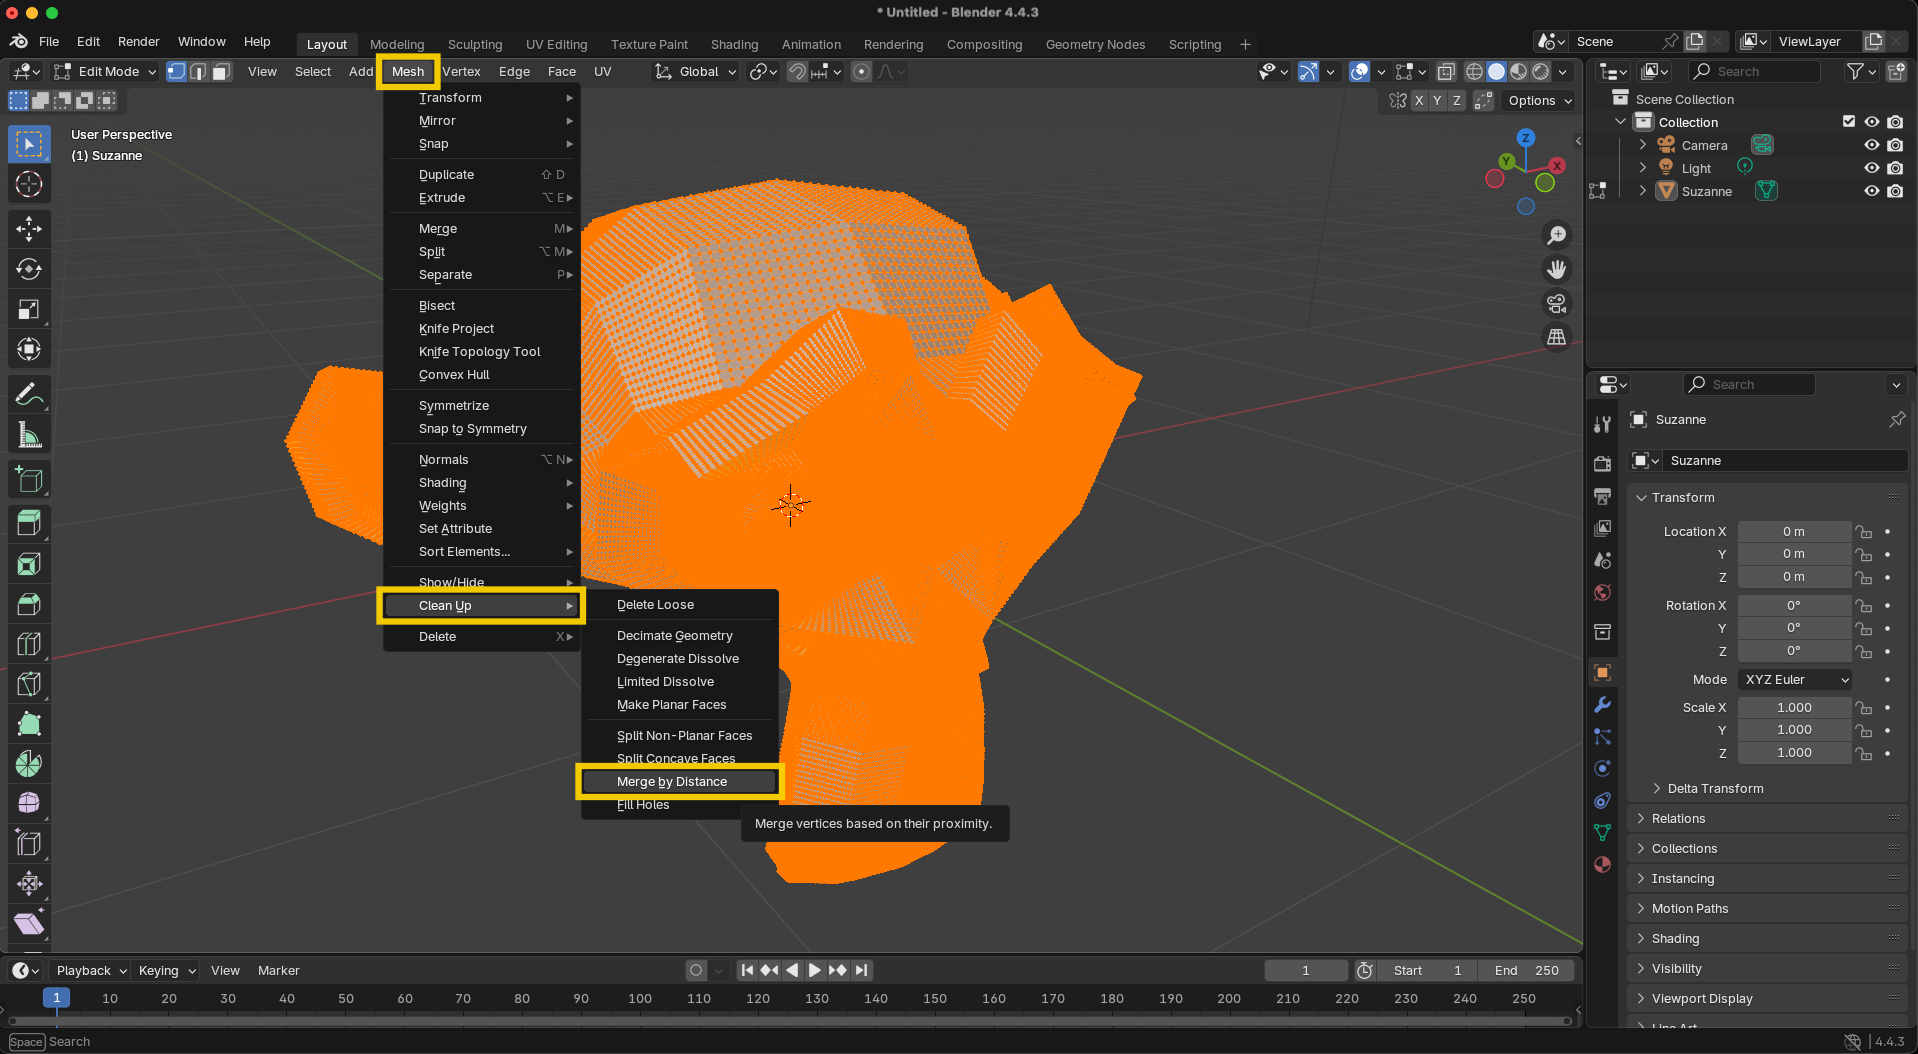The width and height of the screenshot is (1918, 1054).
Task: Toggle camera view icon in viewport
Action: pyautogui.click(x=1557, y=303)
